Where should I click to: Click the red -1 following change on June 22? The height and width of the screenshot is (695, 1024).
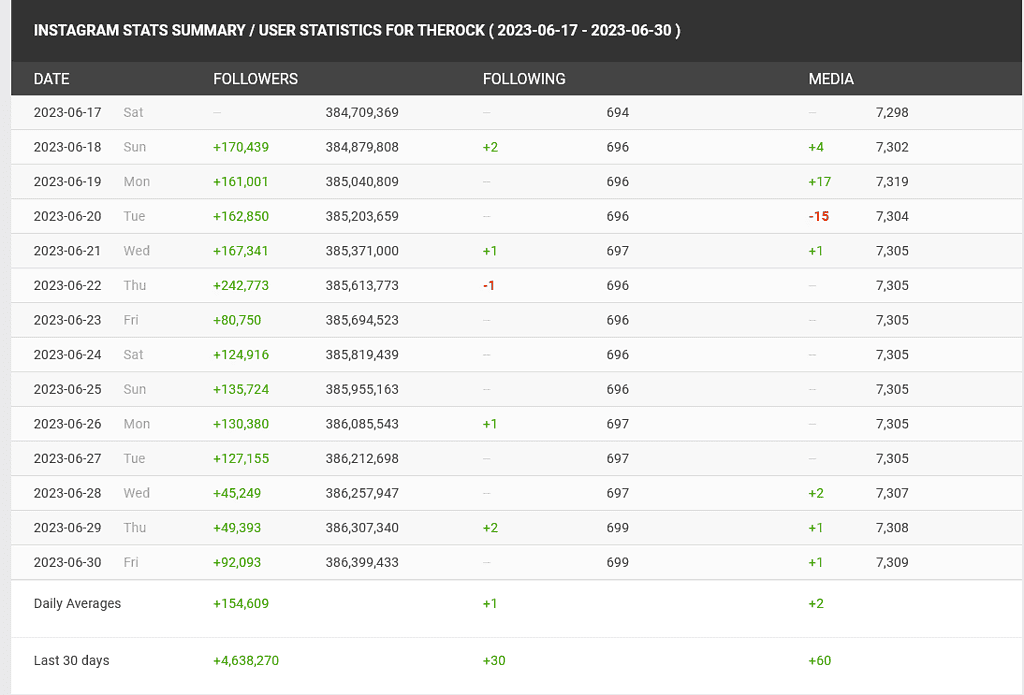tap(488, 285)
